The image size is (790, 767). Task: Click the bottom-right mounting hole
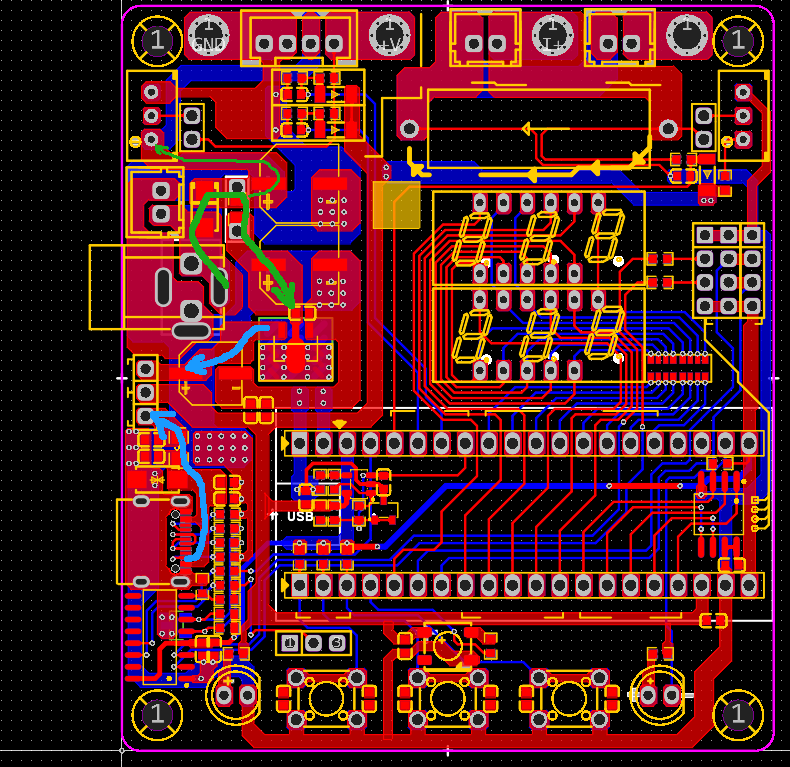tap(739, 714)
